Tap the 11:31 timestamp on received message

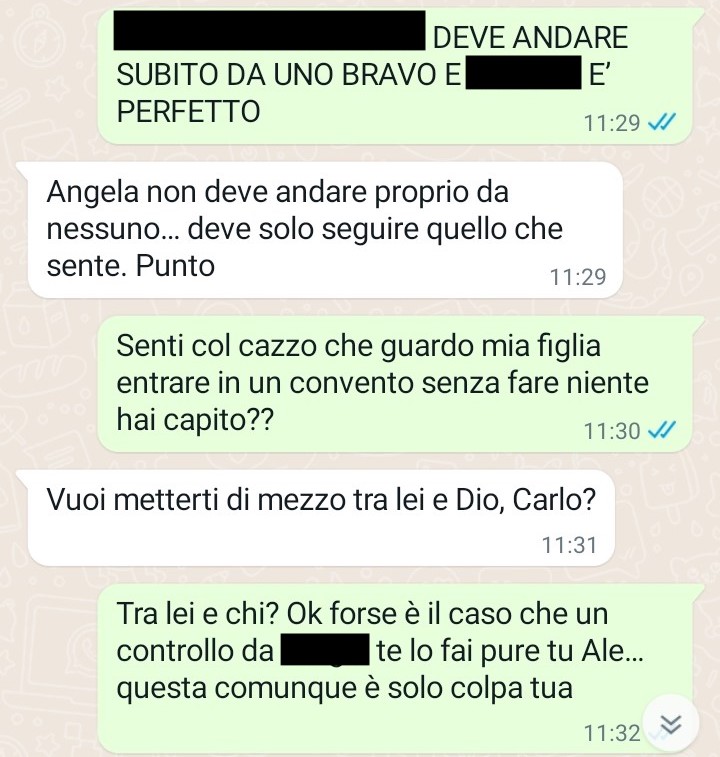[x=569, y=545]
